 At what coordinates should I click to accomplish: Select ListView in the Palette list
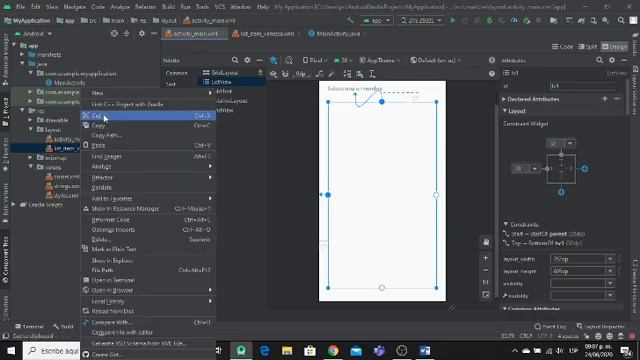[x=232, y=82]
